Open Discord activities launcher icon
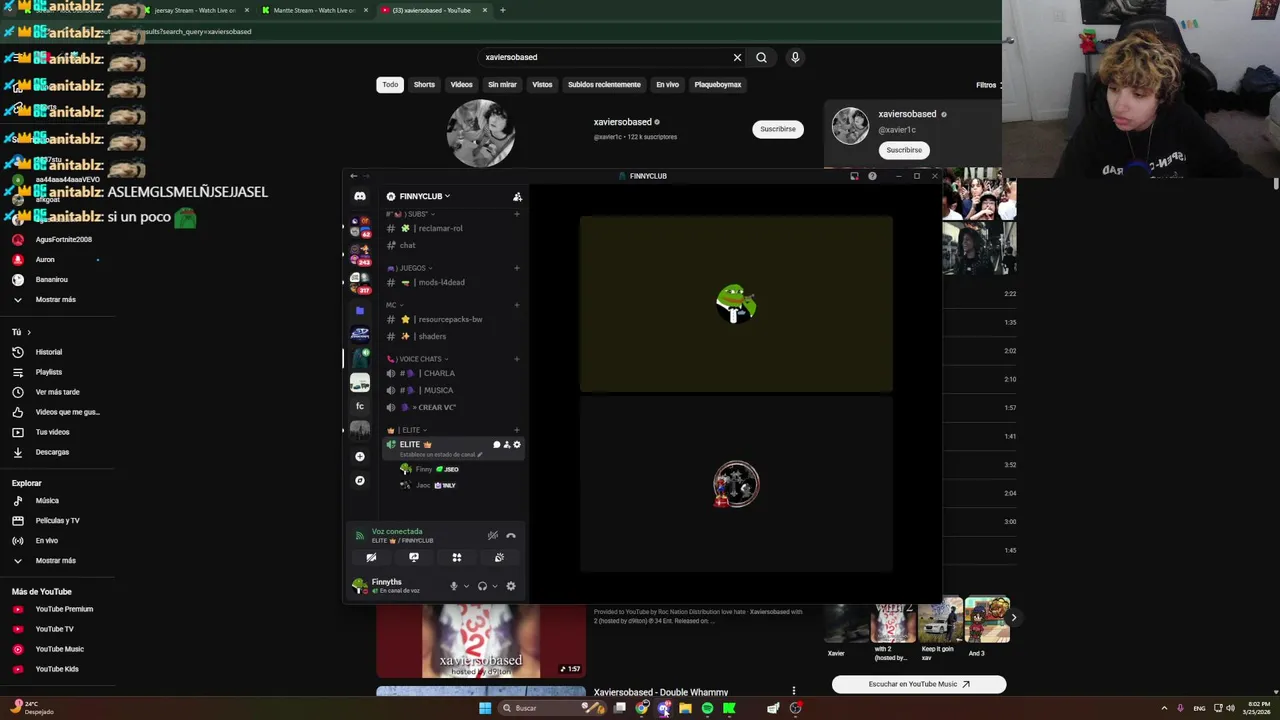The height and width of the screenshot is (720, 1280). click(457, 558)
